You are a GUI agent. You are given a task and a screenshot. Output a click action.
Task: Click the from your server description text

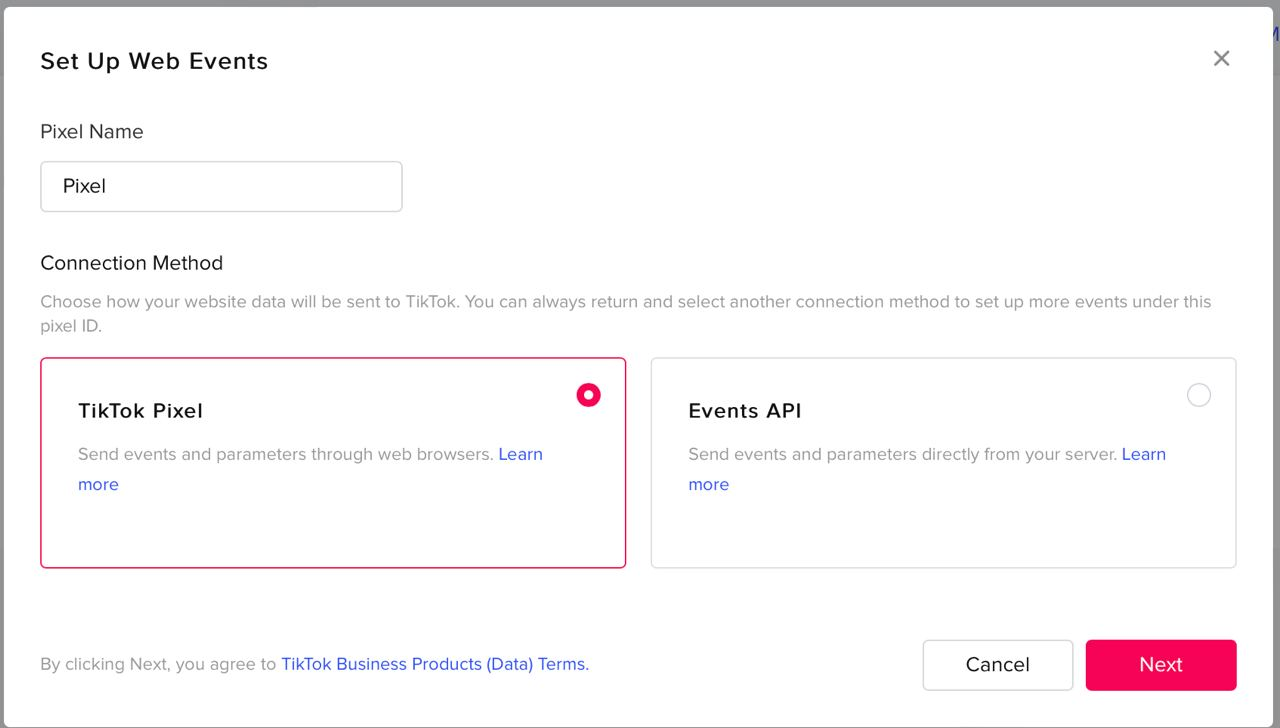(x=902, y=454)
